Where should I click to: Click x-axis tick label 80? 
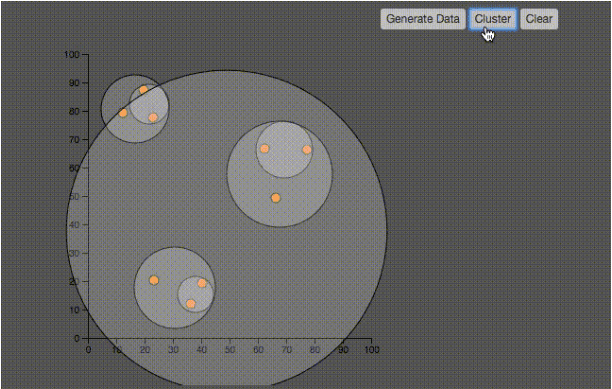[315, 350]
